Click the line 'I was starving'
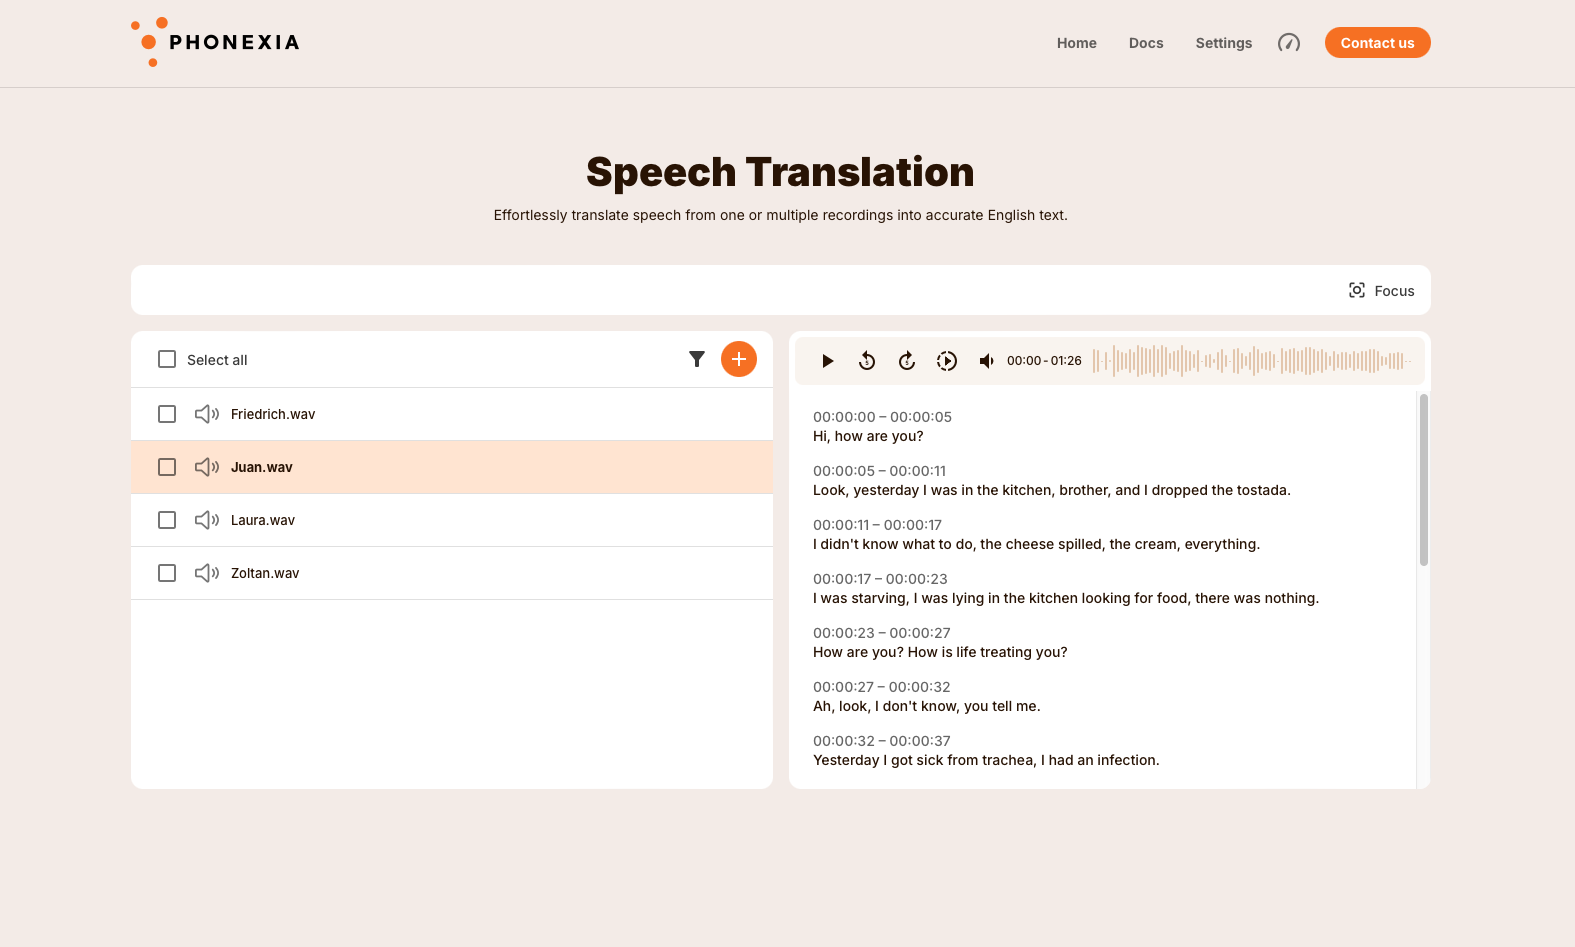Image resolution: width=1575 pixels, height=947 pixels. pos(1066,598)
